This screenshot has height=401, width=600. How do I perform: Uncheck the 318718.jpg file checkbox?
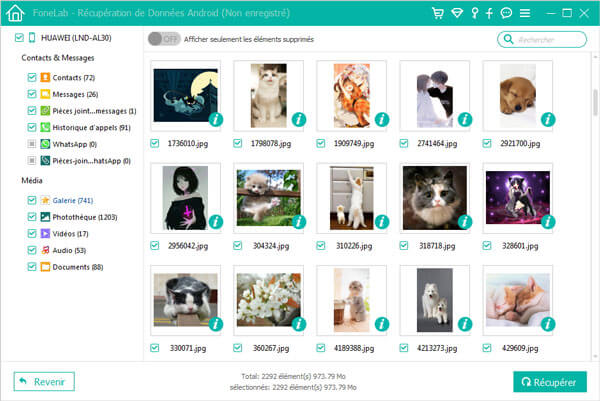pyautogui.click(x=404, y=245)
